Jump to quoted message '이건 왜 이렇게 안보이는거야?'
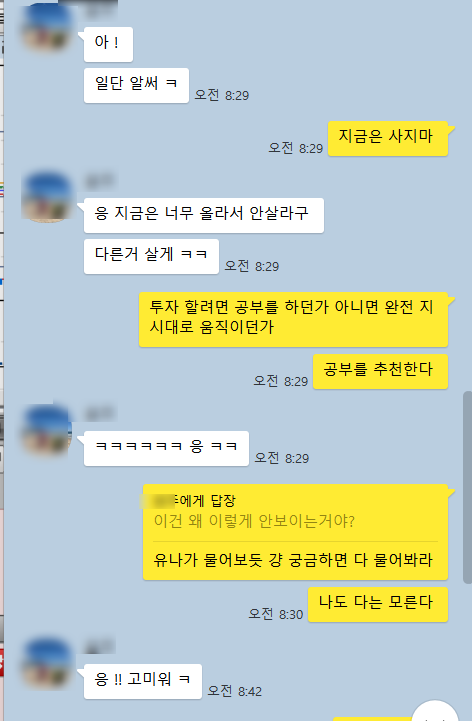 254,521
